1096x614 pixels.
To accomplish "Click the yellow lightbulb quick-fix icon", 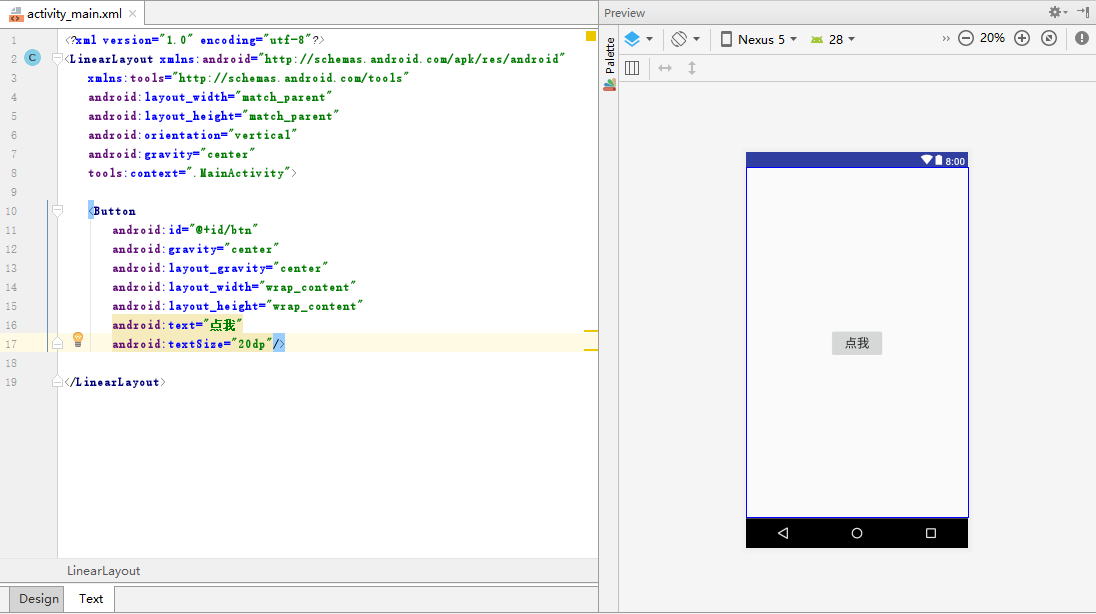I will [78, 340].
